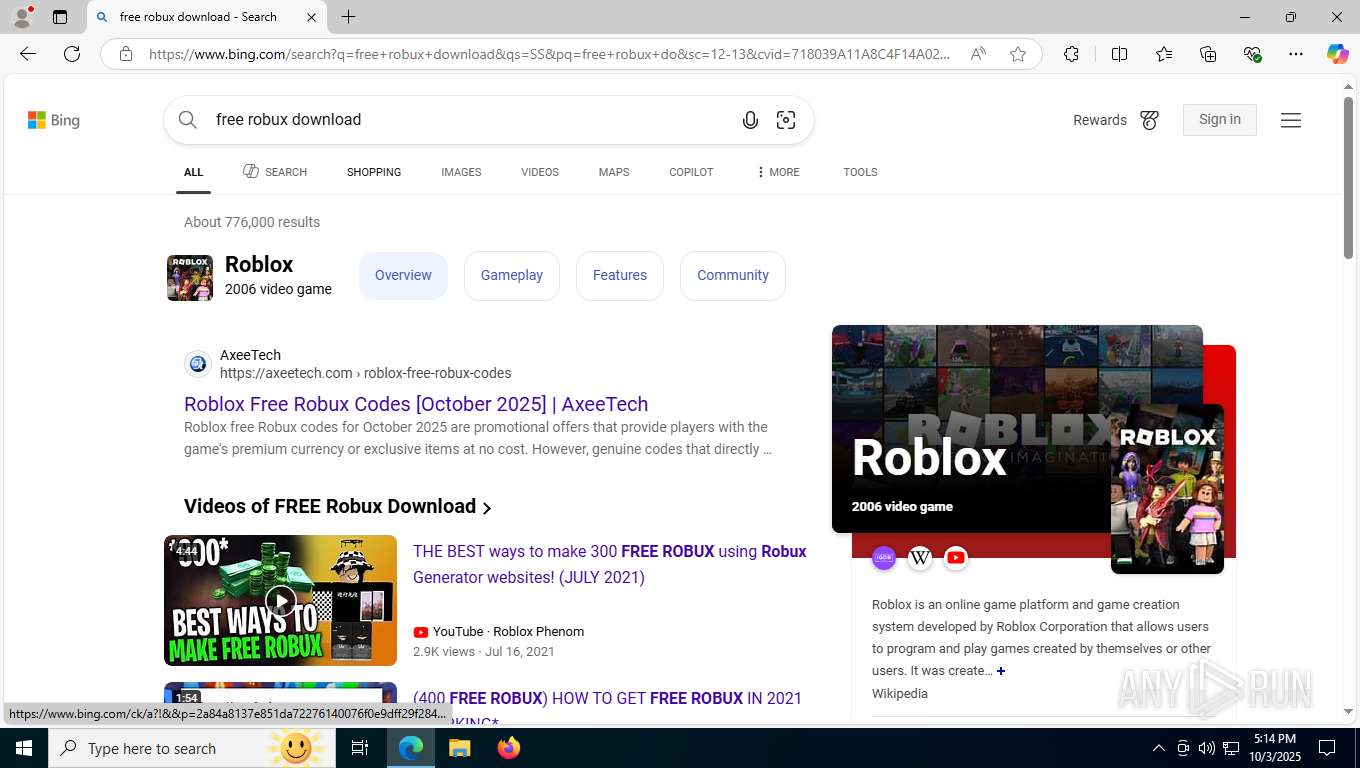Click taskbar Type here to search box
The width and height of the screenshot is (1360, 768).
[190, 748]
